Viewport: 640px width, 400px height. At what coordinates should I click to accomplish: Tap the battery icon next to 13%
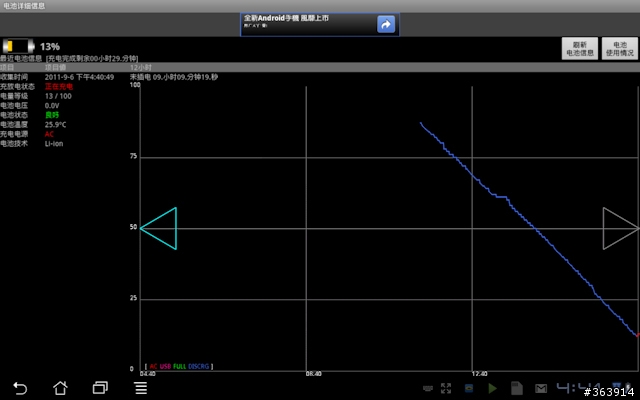pyautogui.click(x=18, y=46)
